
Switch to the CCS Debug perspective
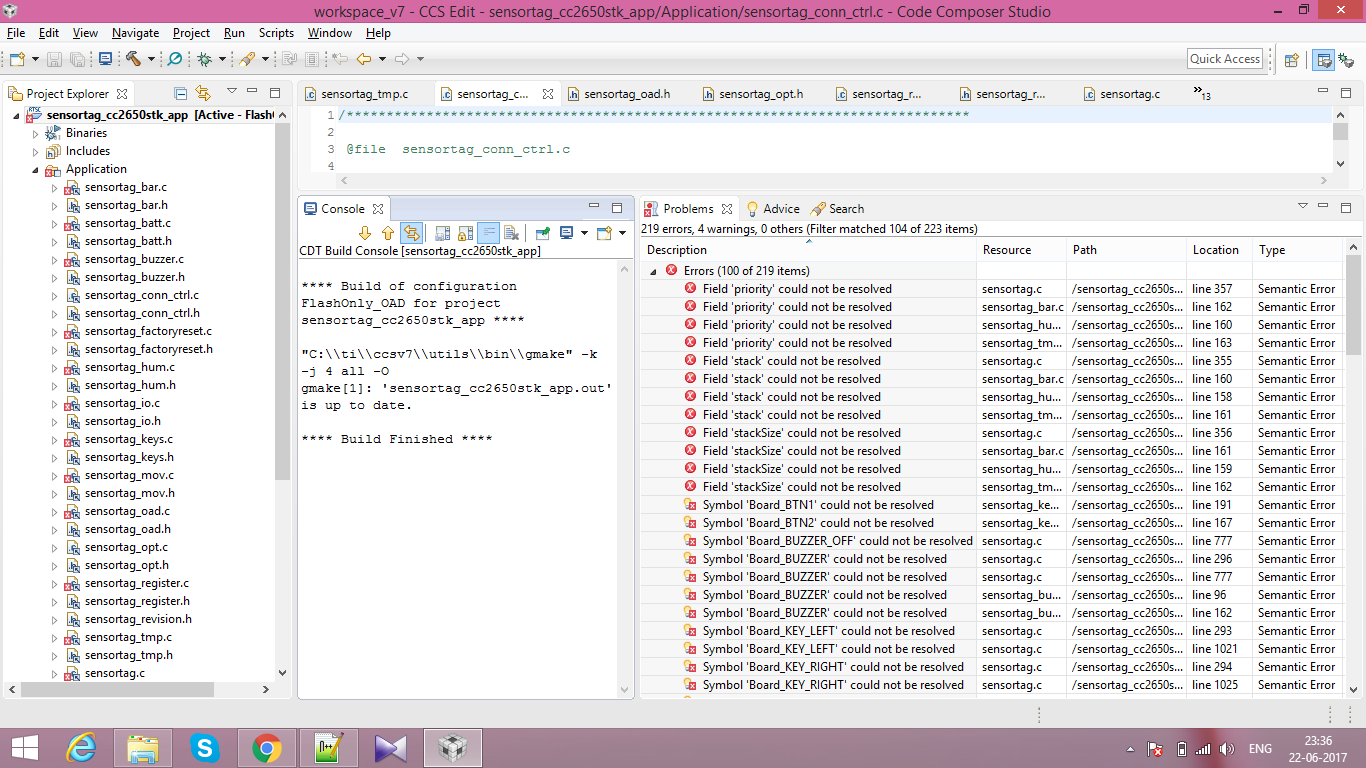pyautogui.click(x=1345, y=59)
